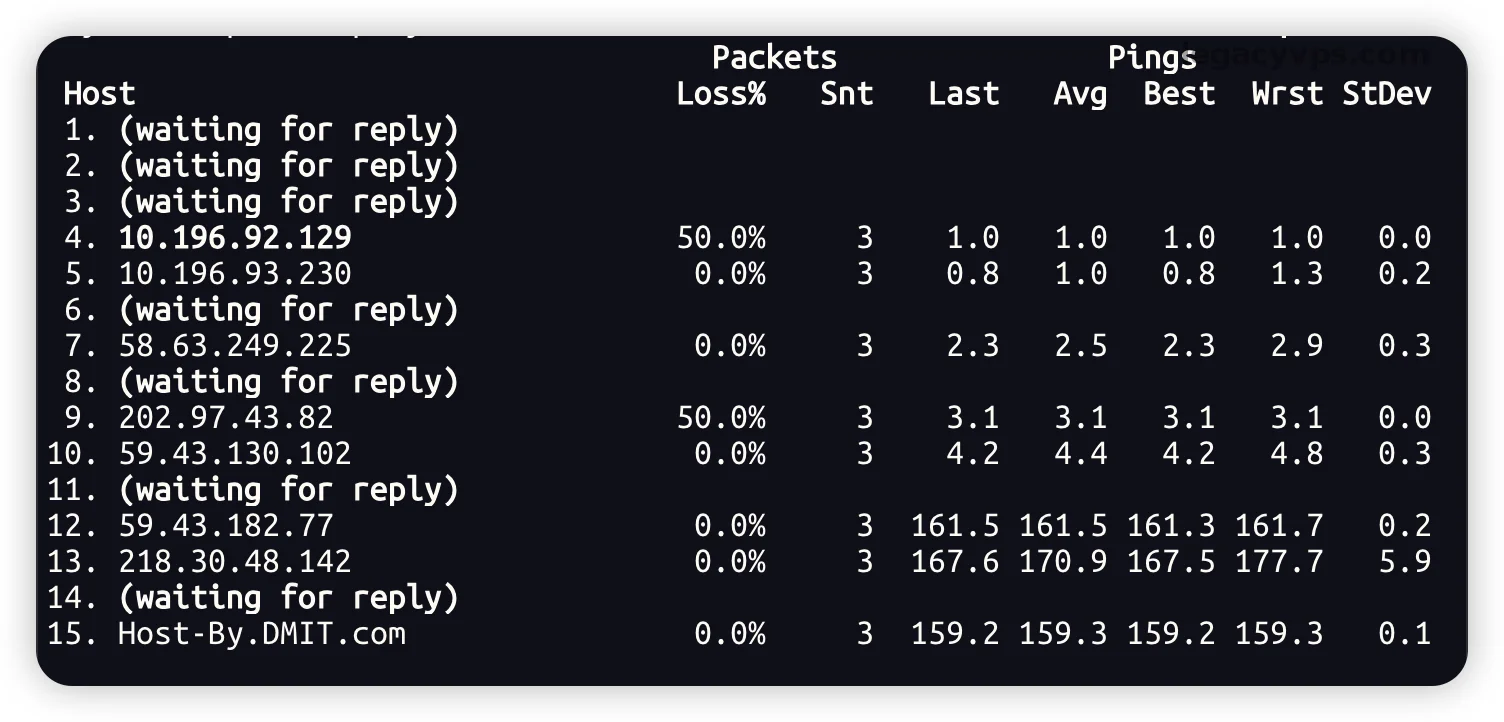Click the Packets group heading
1504x722 pixels.
(774, 58)
